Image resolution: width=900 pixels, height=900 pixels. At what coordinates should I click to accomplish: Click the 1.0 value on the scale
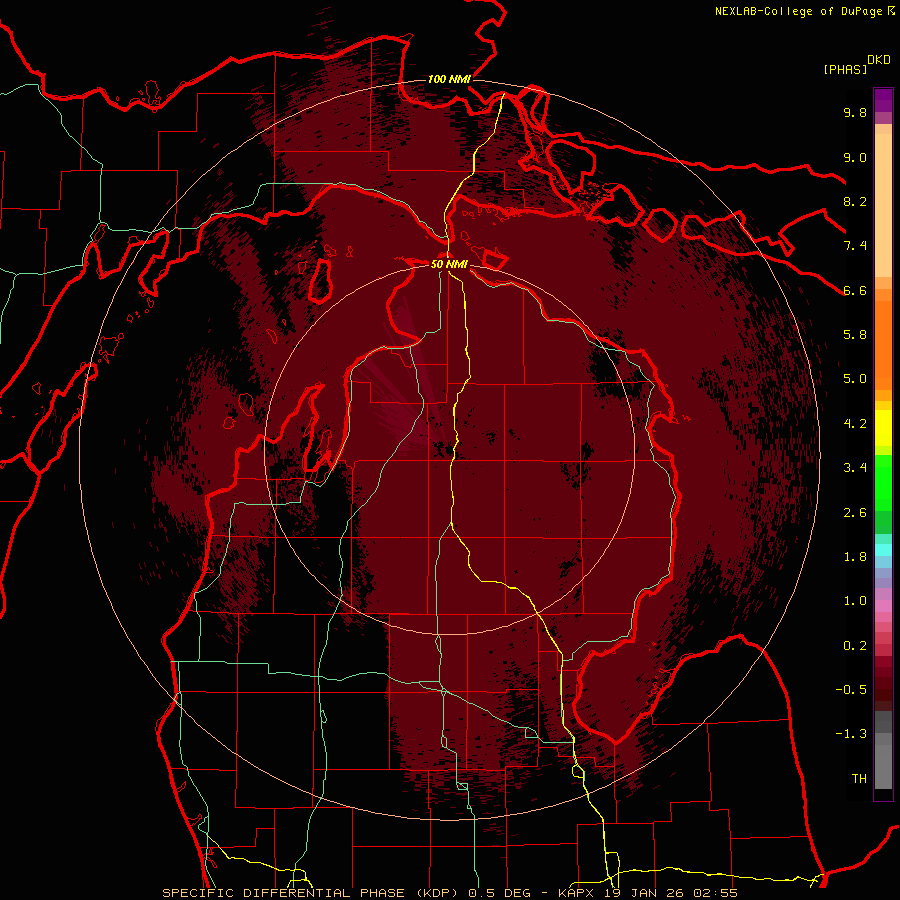pos(855,601)
